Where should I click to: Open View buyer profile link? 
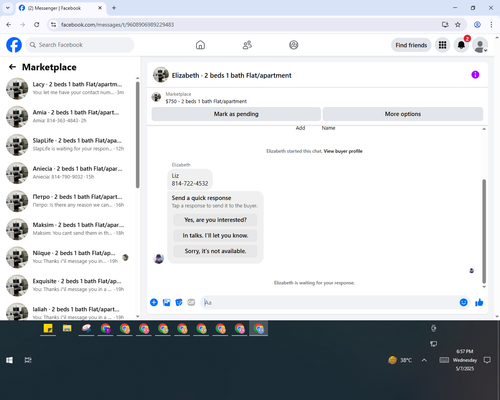click(x=343, y=151)
